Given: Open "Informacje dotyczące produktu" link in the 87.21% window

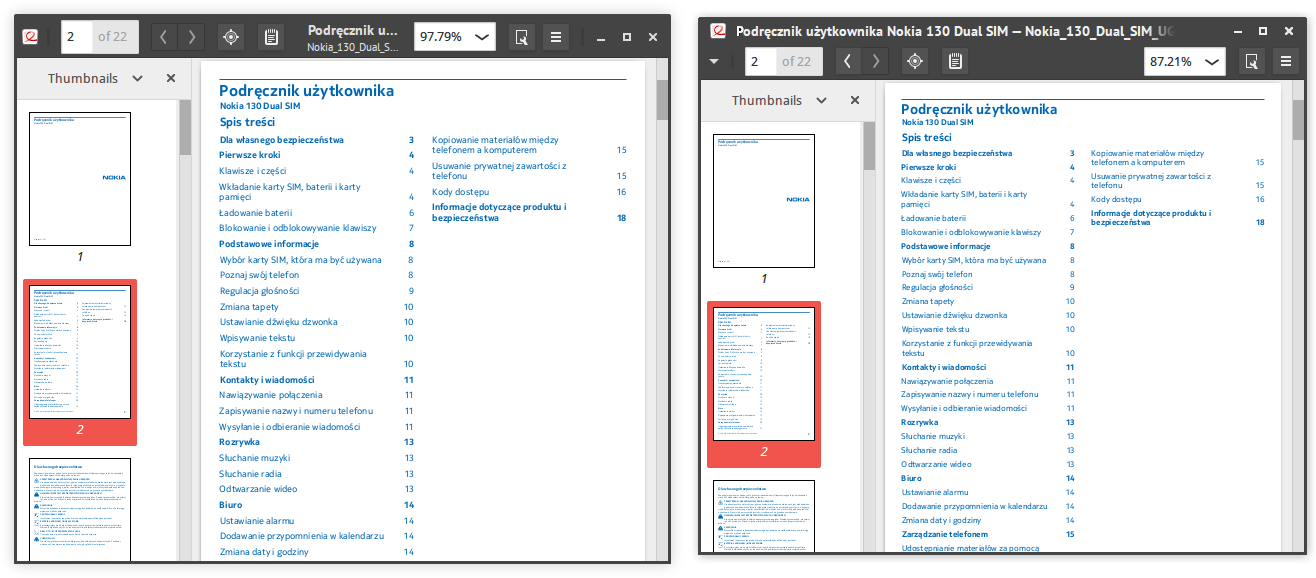Looking at the screenshot, I should coord(1151,218).
